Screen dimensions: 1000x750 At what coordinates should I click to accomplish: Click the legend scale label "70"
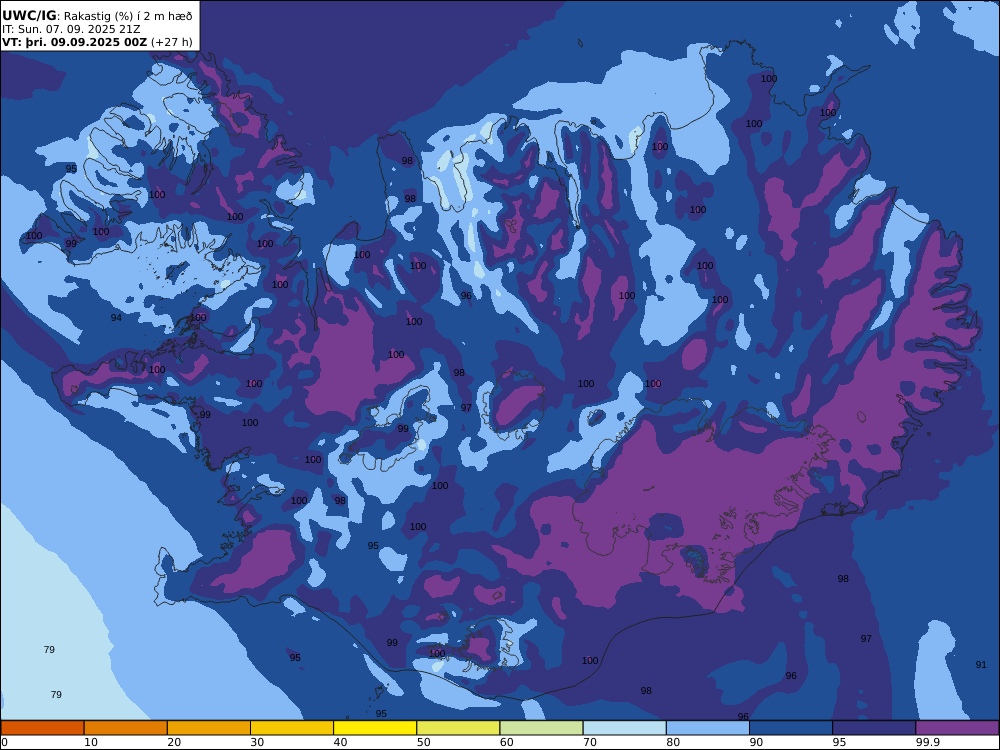click(x=591, y=742)
